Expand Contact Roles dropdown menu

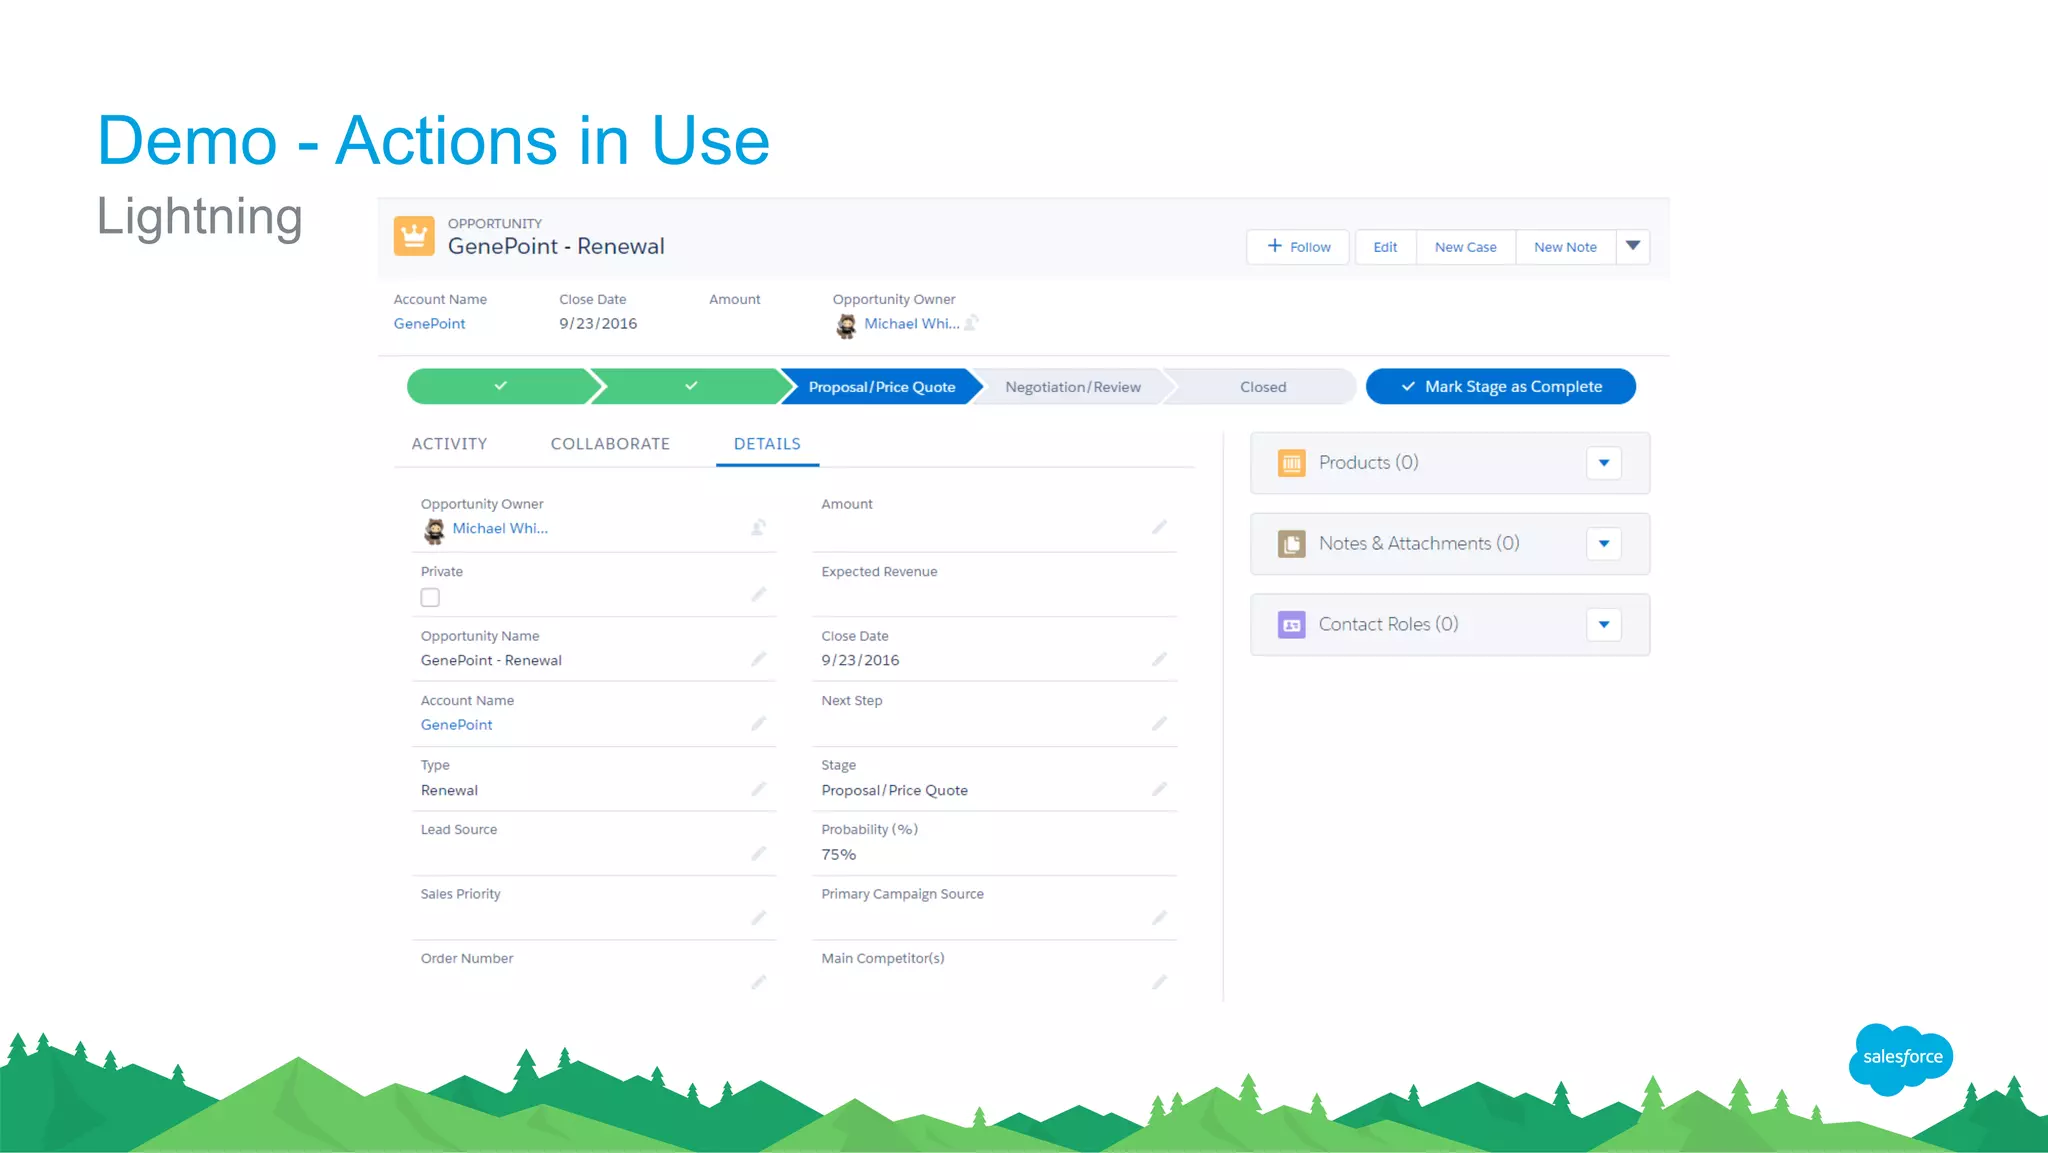tap(1604, 625)
